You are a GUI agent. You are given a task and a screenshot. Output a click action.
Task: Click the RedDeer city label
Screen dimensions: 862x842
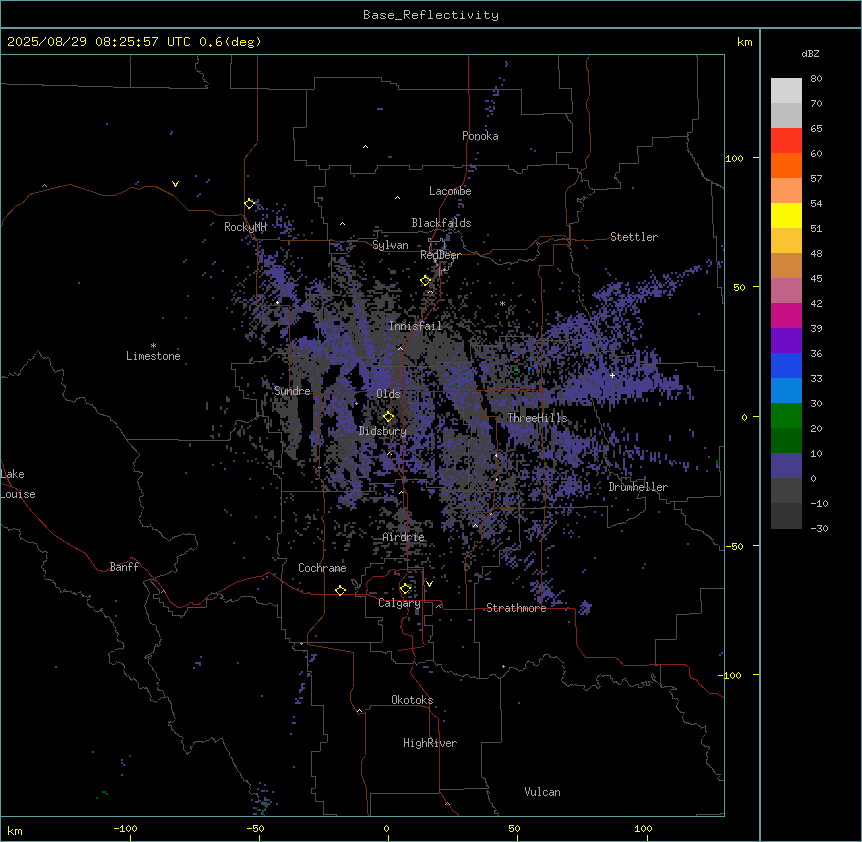(x=441, y=254)
